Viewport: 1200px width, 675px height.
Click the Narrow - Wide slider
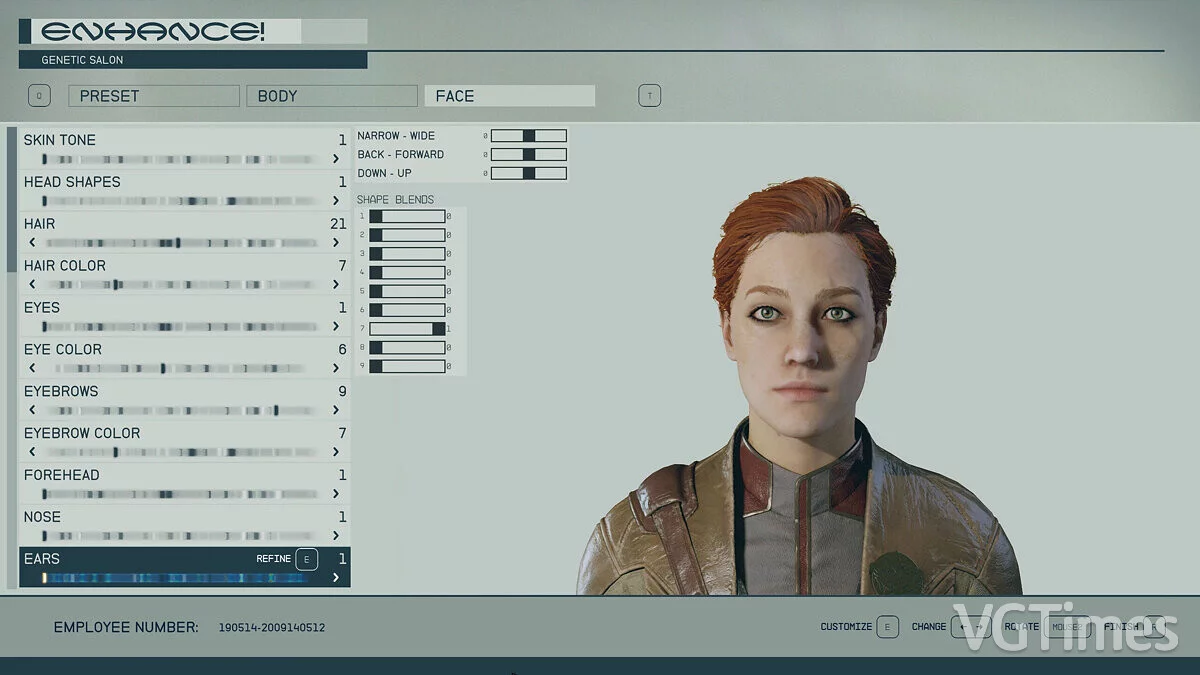(x=528, y=136)
